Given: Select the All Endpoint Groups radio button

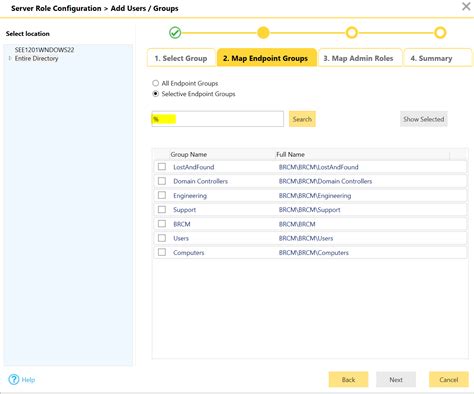Looking at the screenshot, I should click(x=155, y=83).
